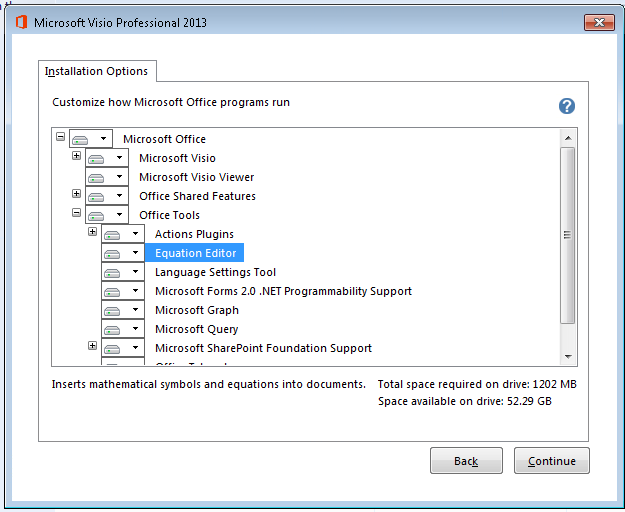The image size is (625, 512).
Task: Switch to the Installation Options tab
Action: coord(97,71)
